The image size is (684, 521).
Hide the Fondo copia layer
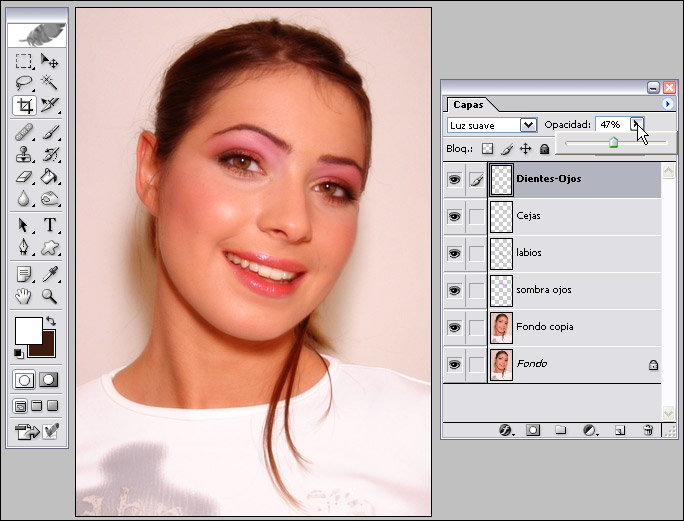(455, 327)
